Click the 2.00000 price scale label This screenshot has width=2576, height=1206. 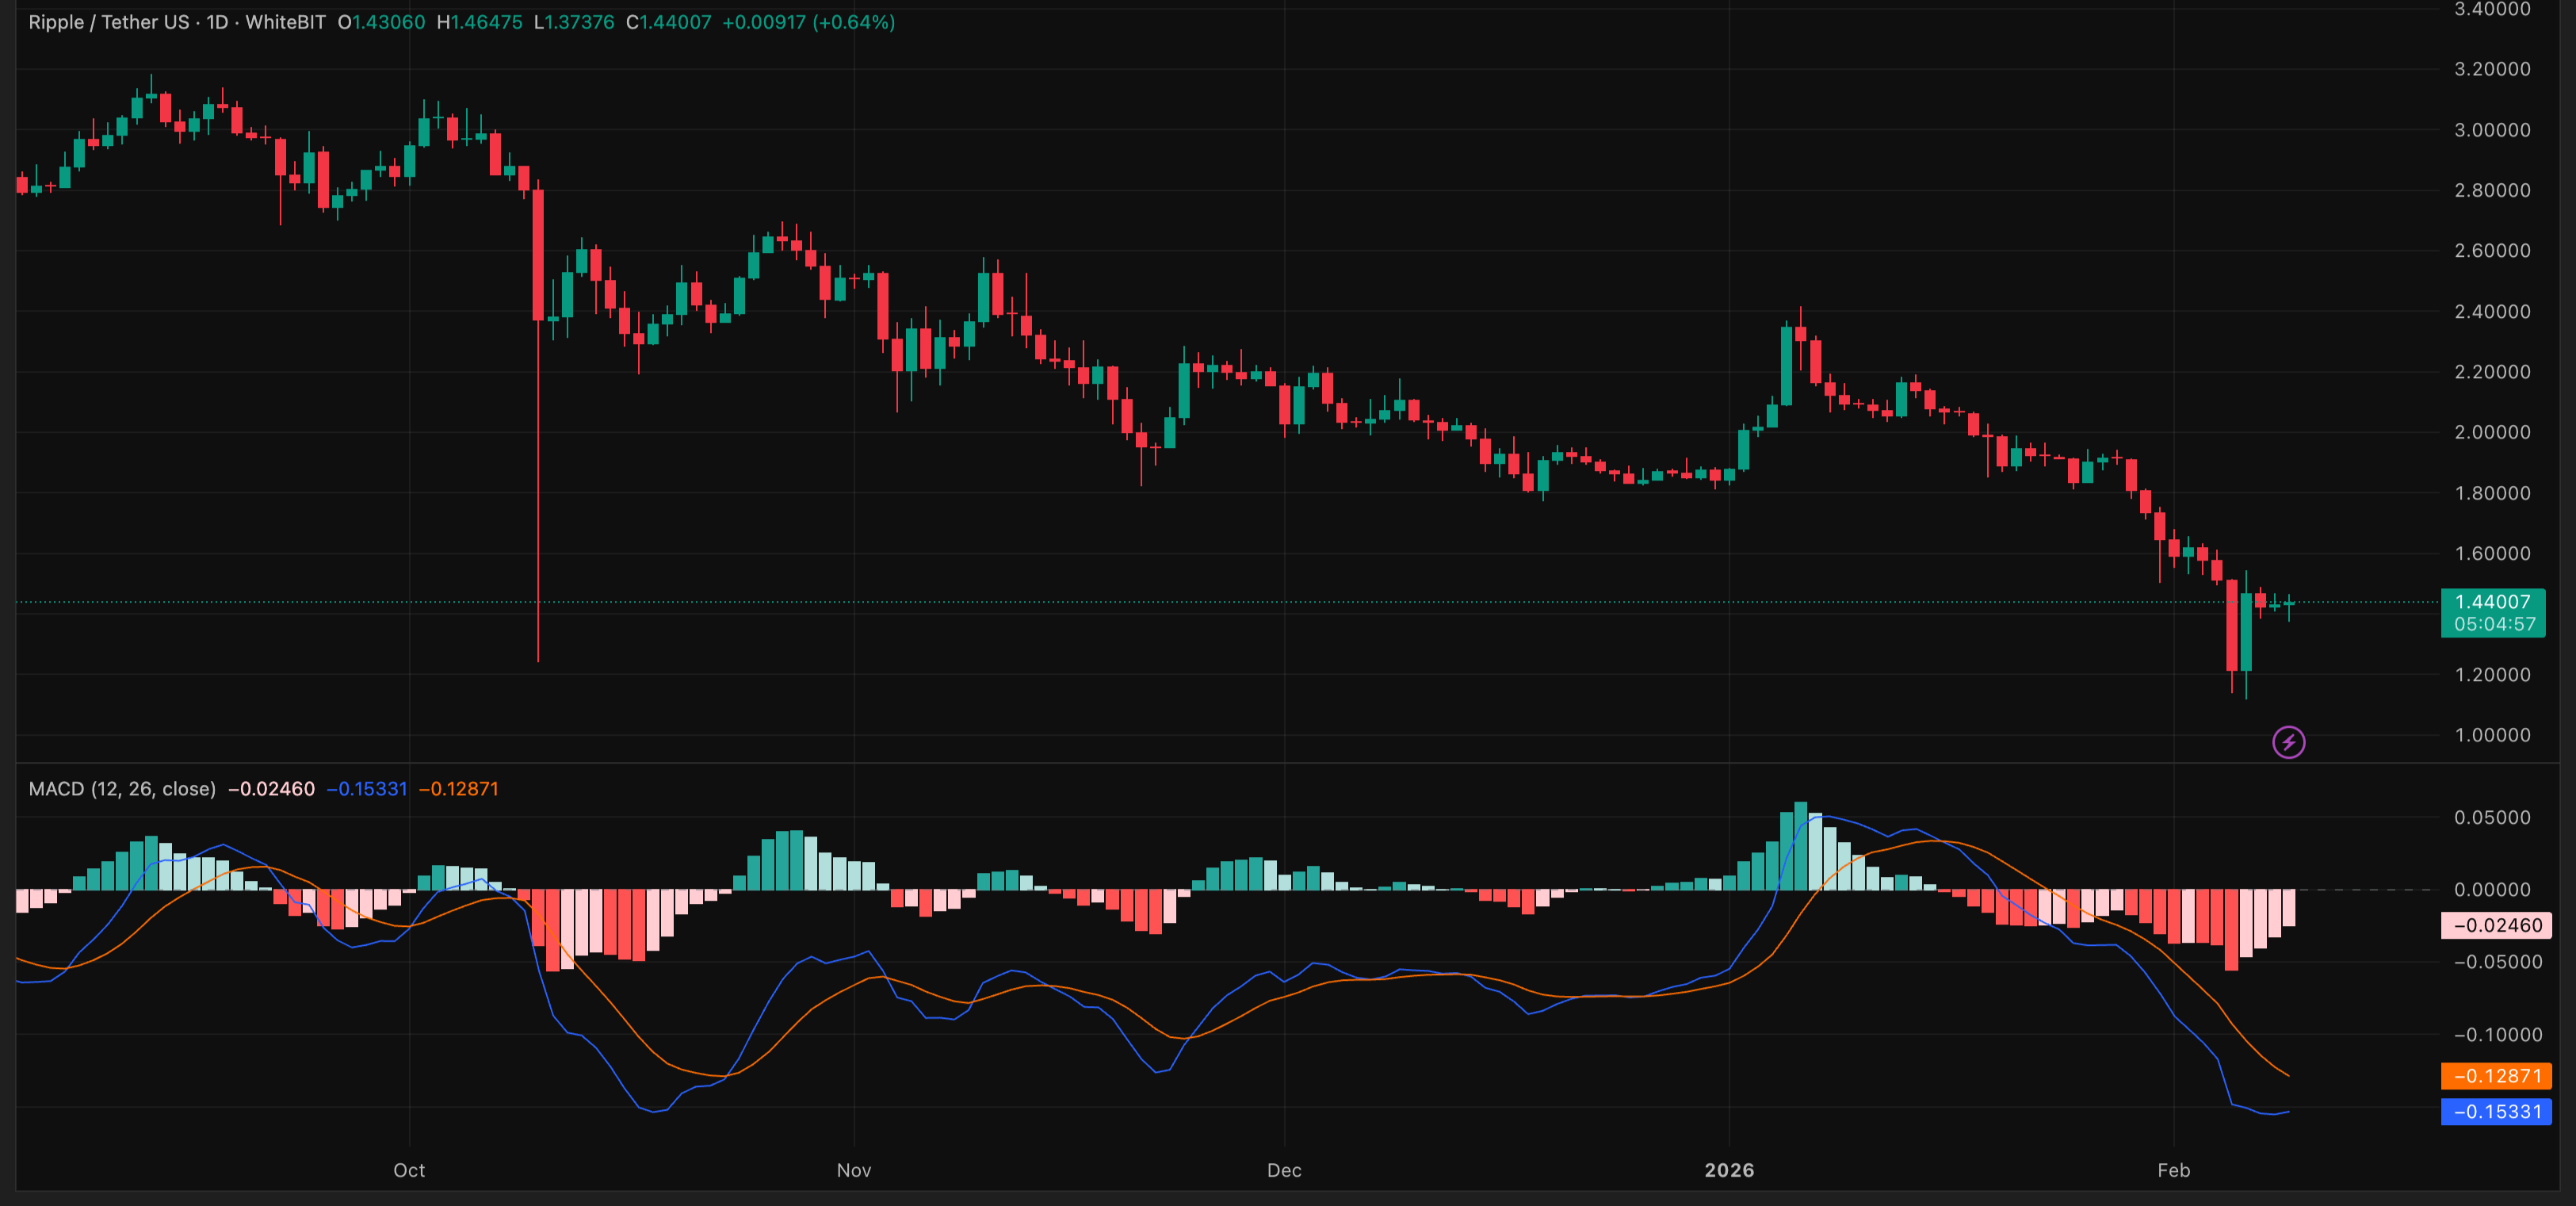[x=2492, y=432]
